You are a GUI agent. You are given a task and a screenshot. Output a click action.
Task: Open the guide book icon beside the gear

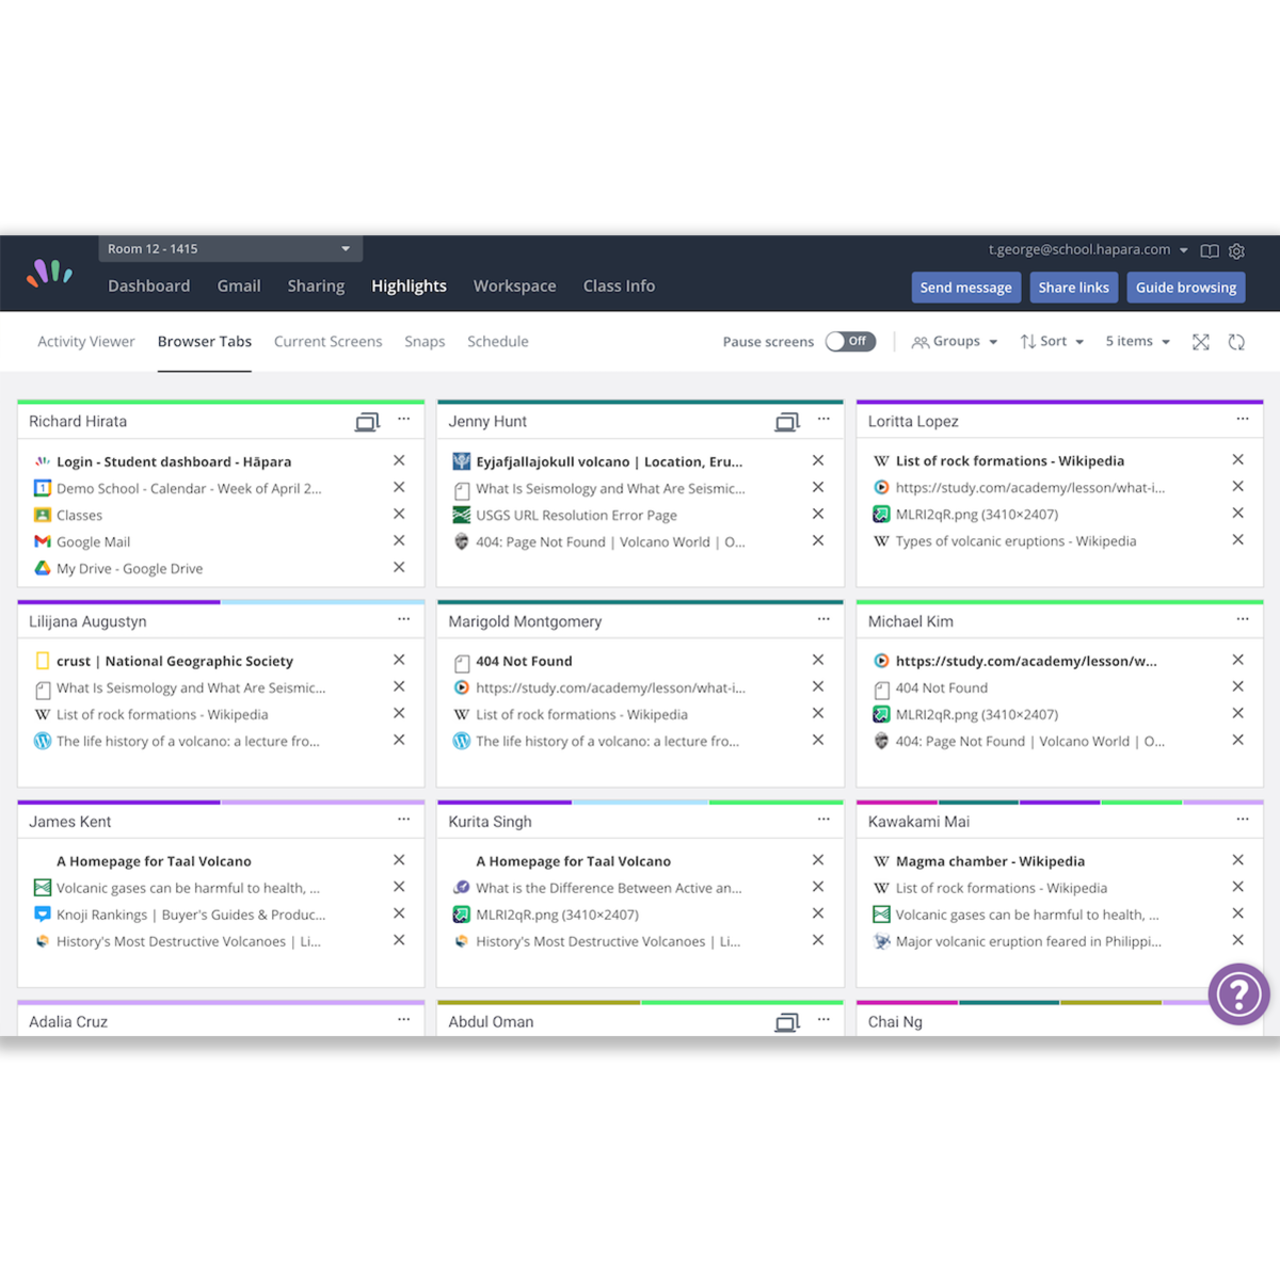point(1210,250)
